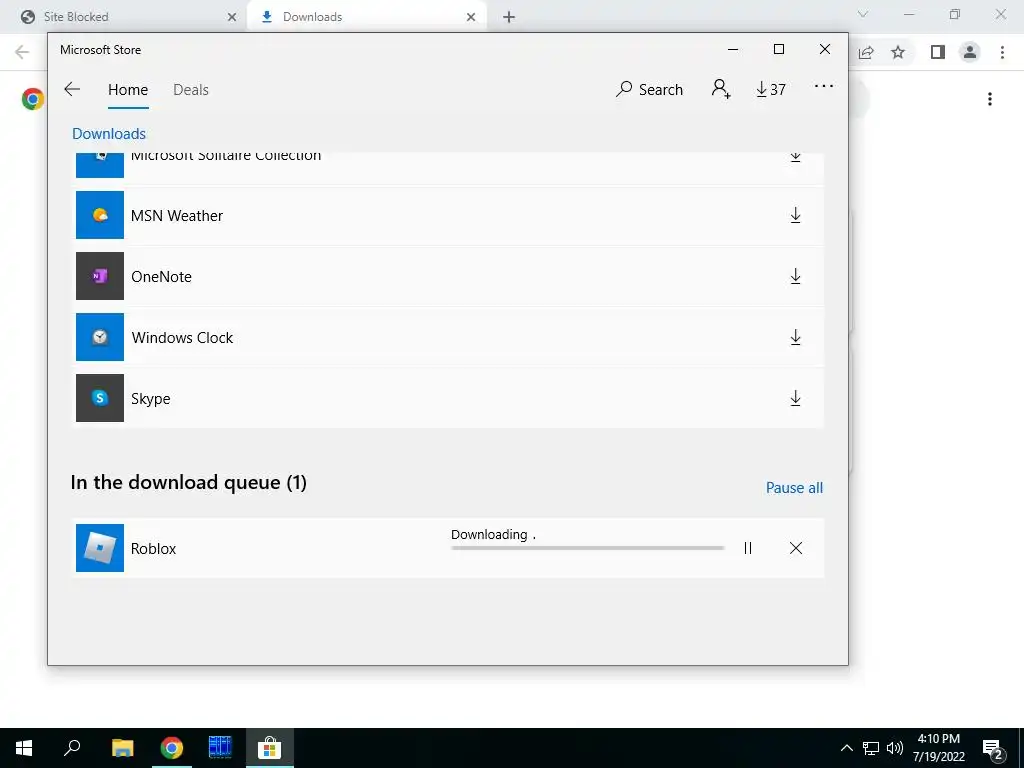The height and width of the screenshot is (768, 1024).
Task: Close the Downloads Chrome tab
Action: point(471,17)
